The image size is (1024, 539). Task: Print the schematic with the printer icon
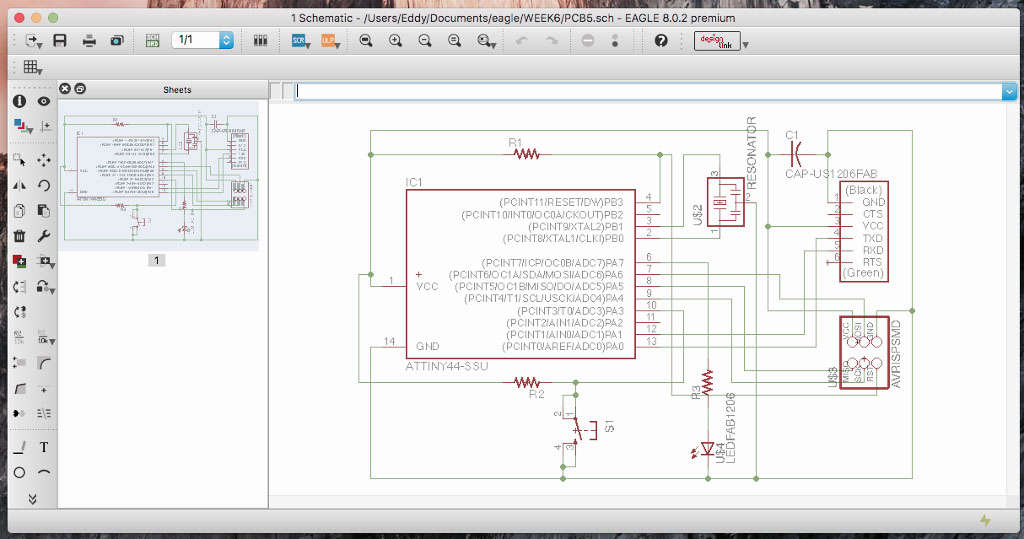point(89,41)
